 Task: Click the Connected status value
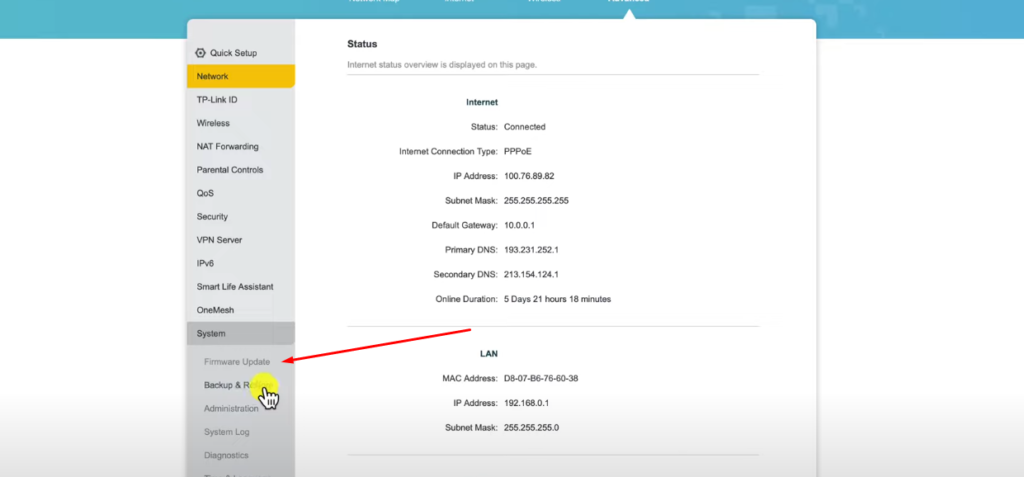click(x=524, y=127)
